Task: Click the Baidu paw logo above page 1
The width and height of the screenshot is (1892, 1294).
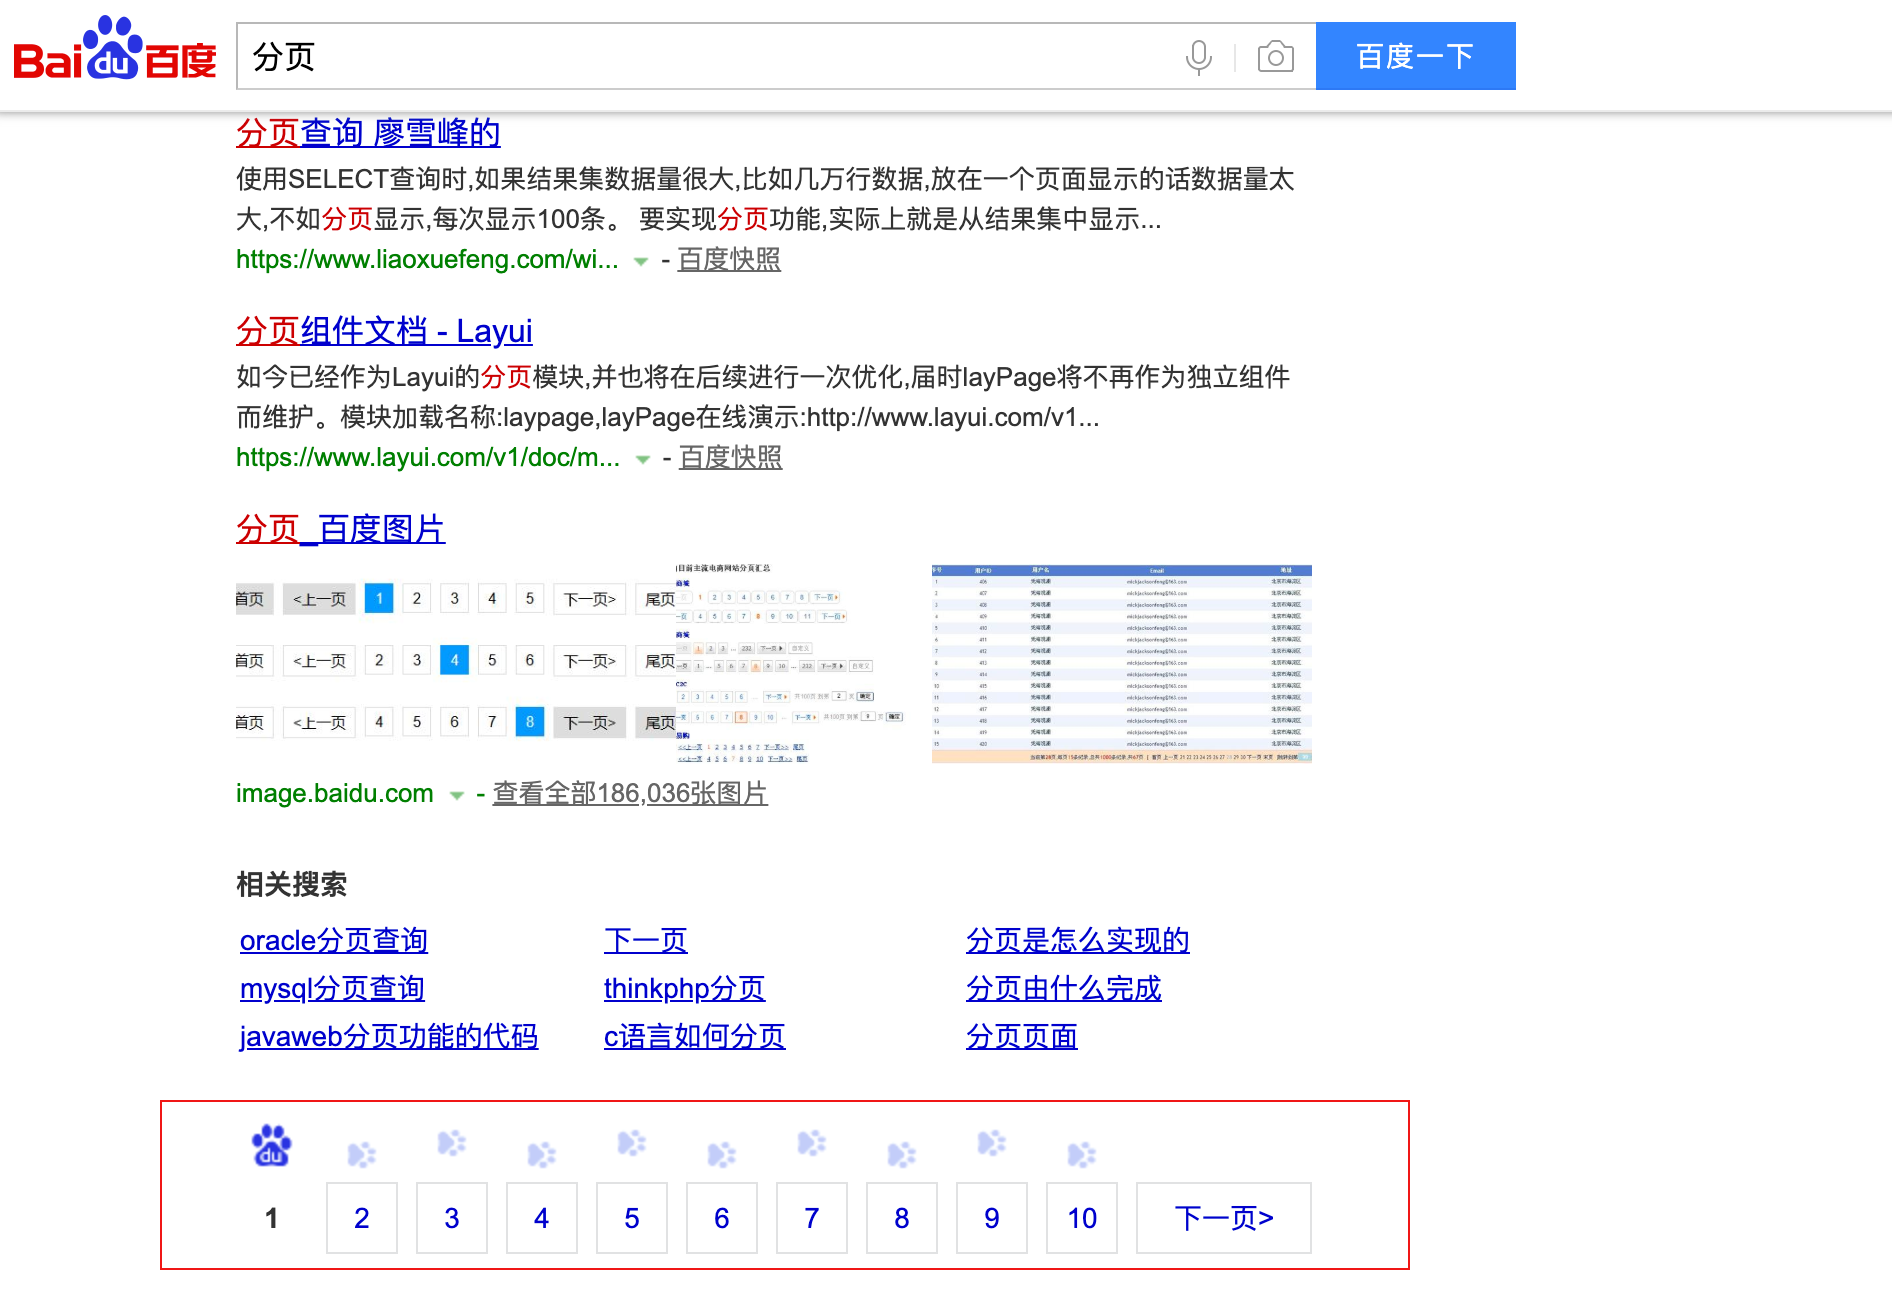Action: coord(270,1148)
